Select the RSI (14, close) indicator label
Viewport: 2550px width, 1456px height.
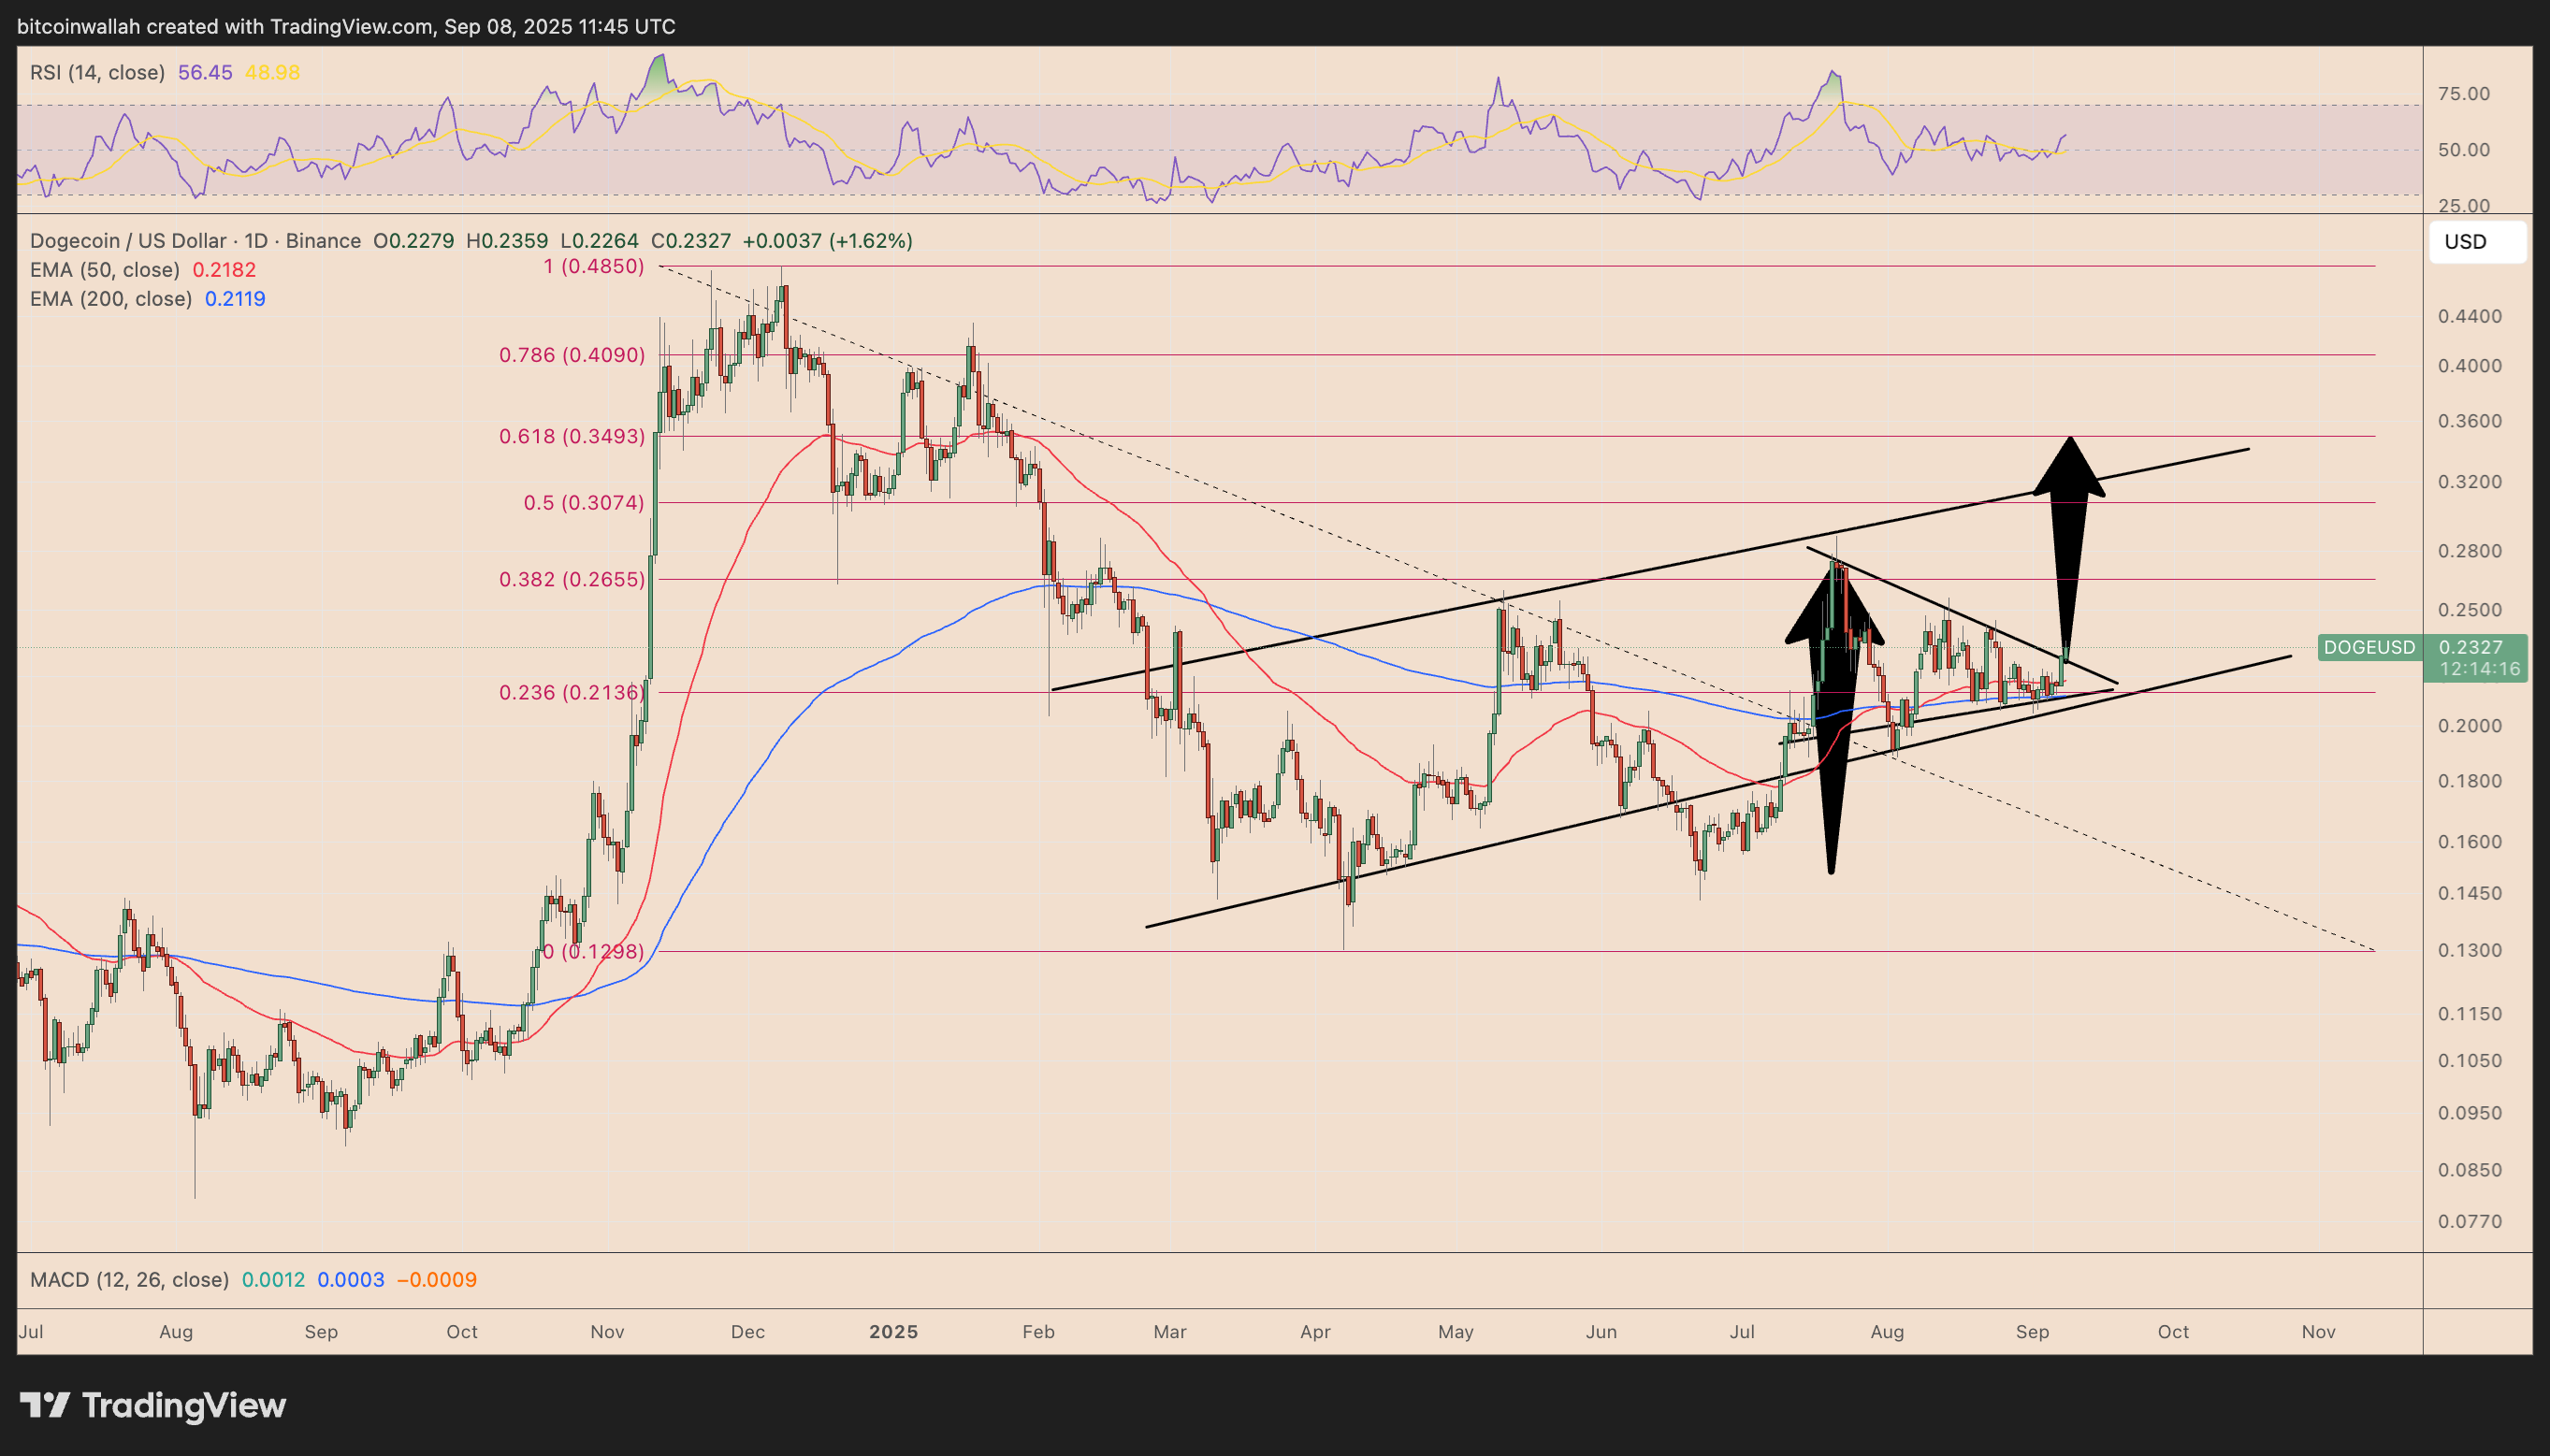click(97, 72)
